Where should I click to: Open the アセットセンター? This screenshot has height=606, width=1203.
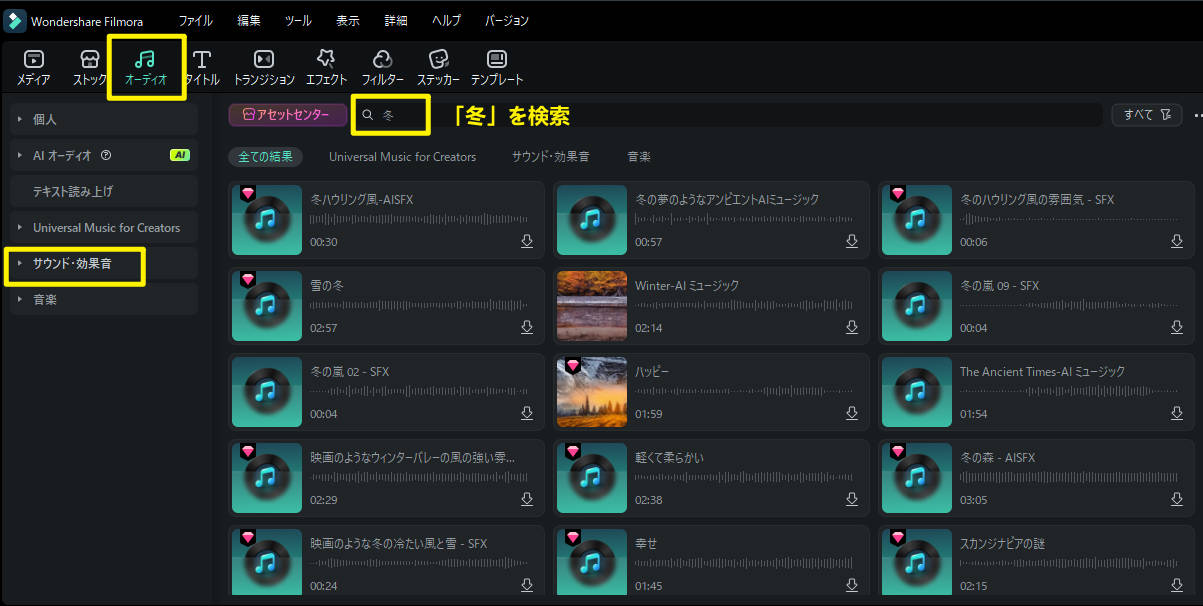(287, 114)
